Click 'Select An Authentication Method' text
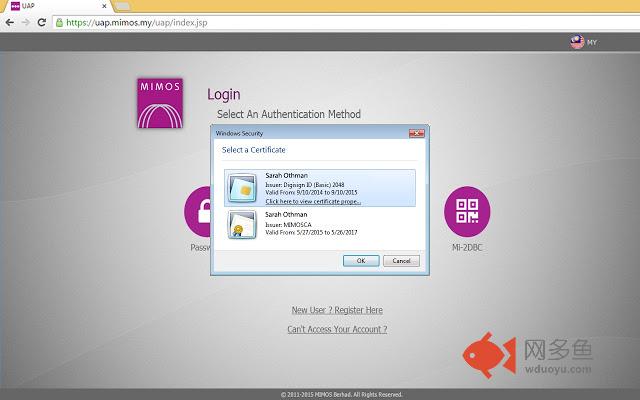This screenshot has height=400, width=640. [x=289, y=114]
